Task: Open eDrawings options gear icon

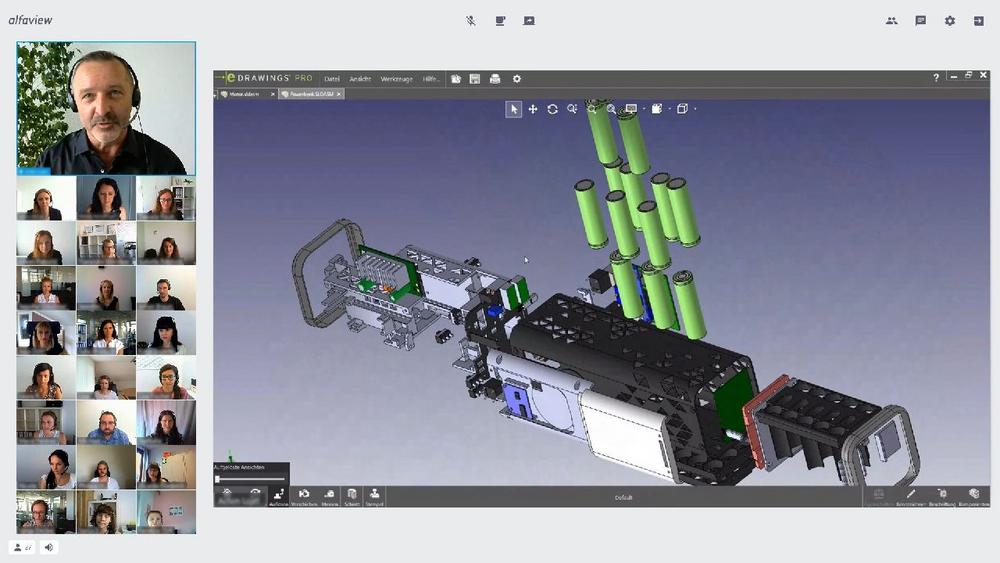Action: [517, 79]
